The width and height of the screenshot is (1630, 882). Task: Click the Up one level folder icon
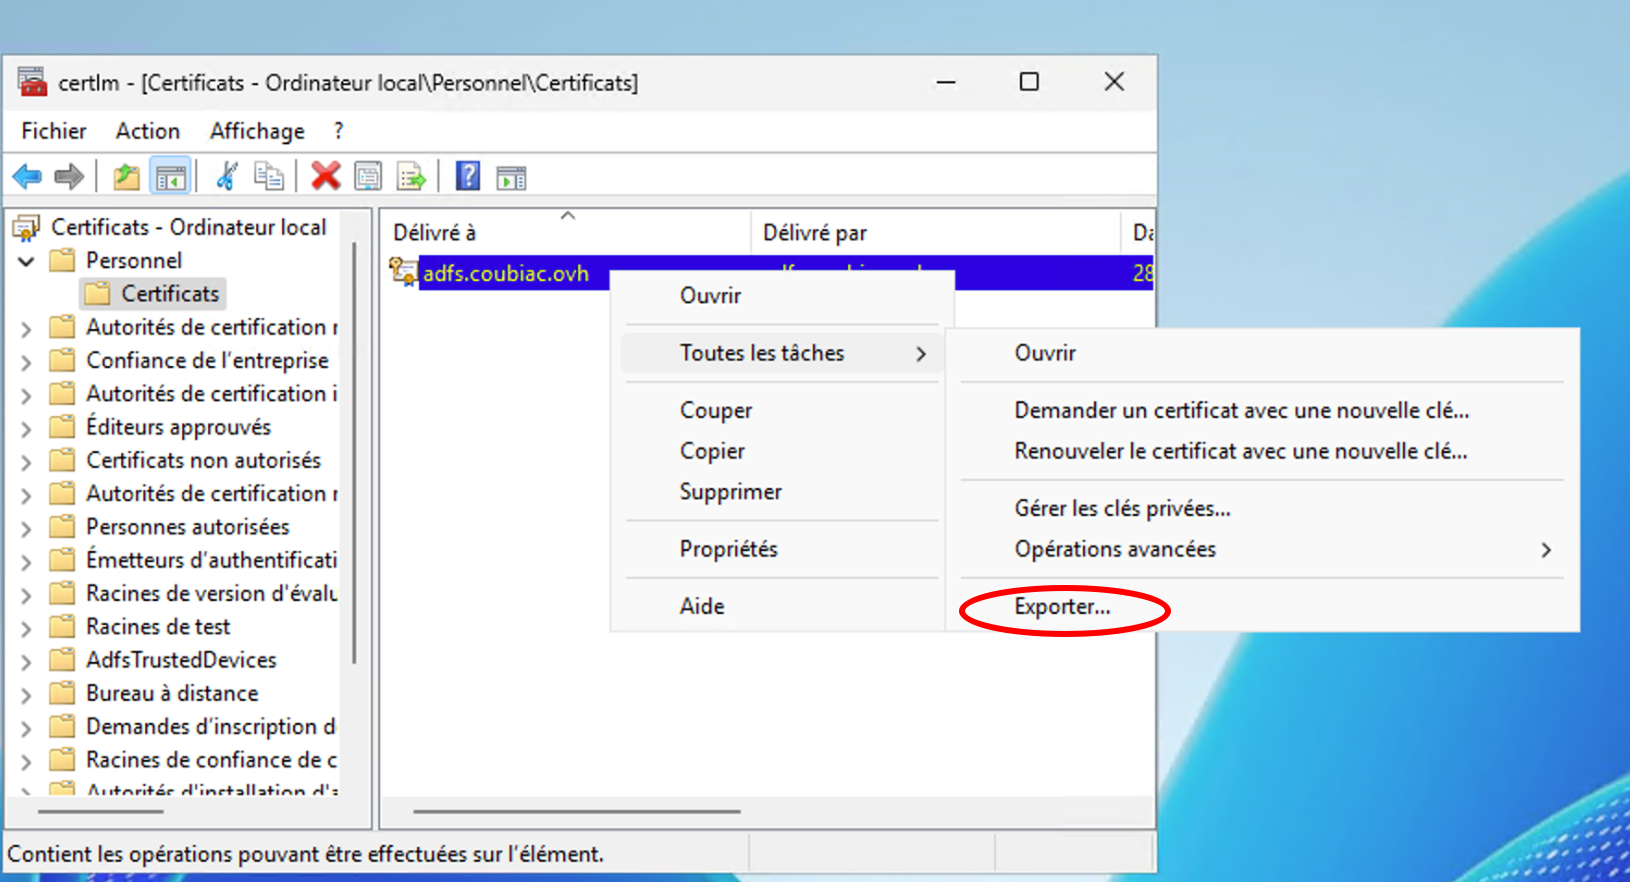[126, 178]
